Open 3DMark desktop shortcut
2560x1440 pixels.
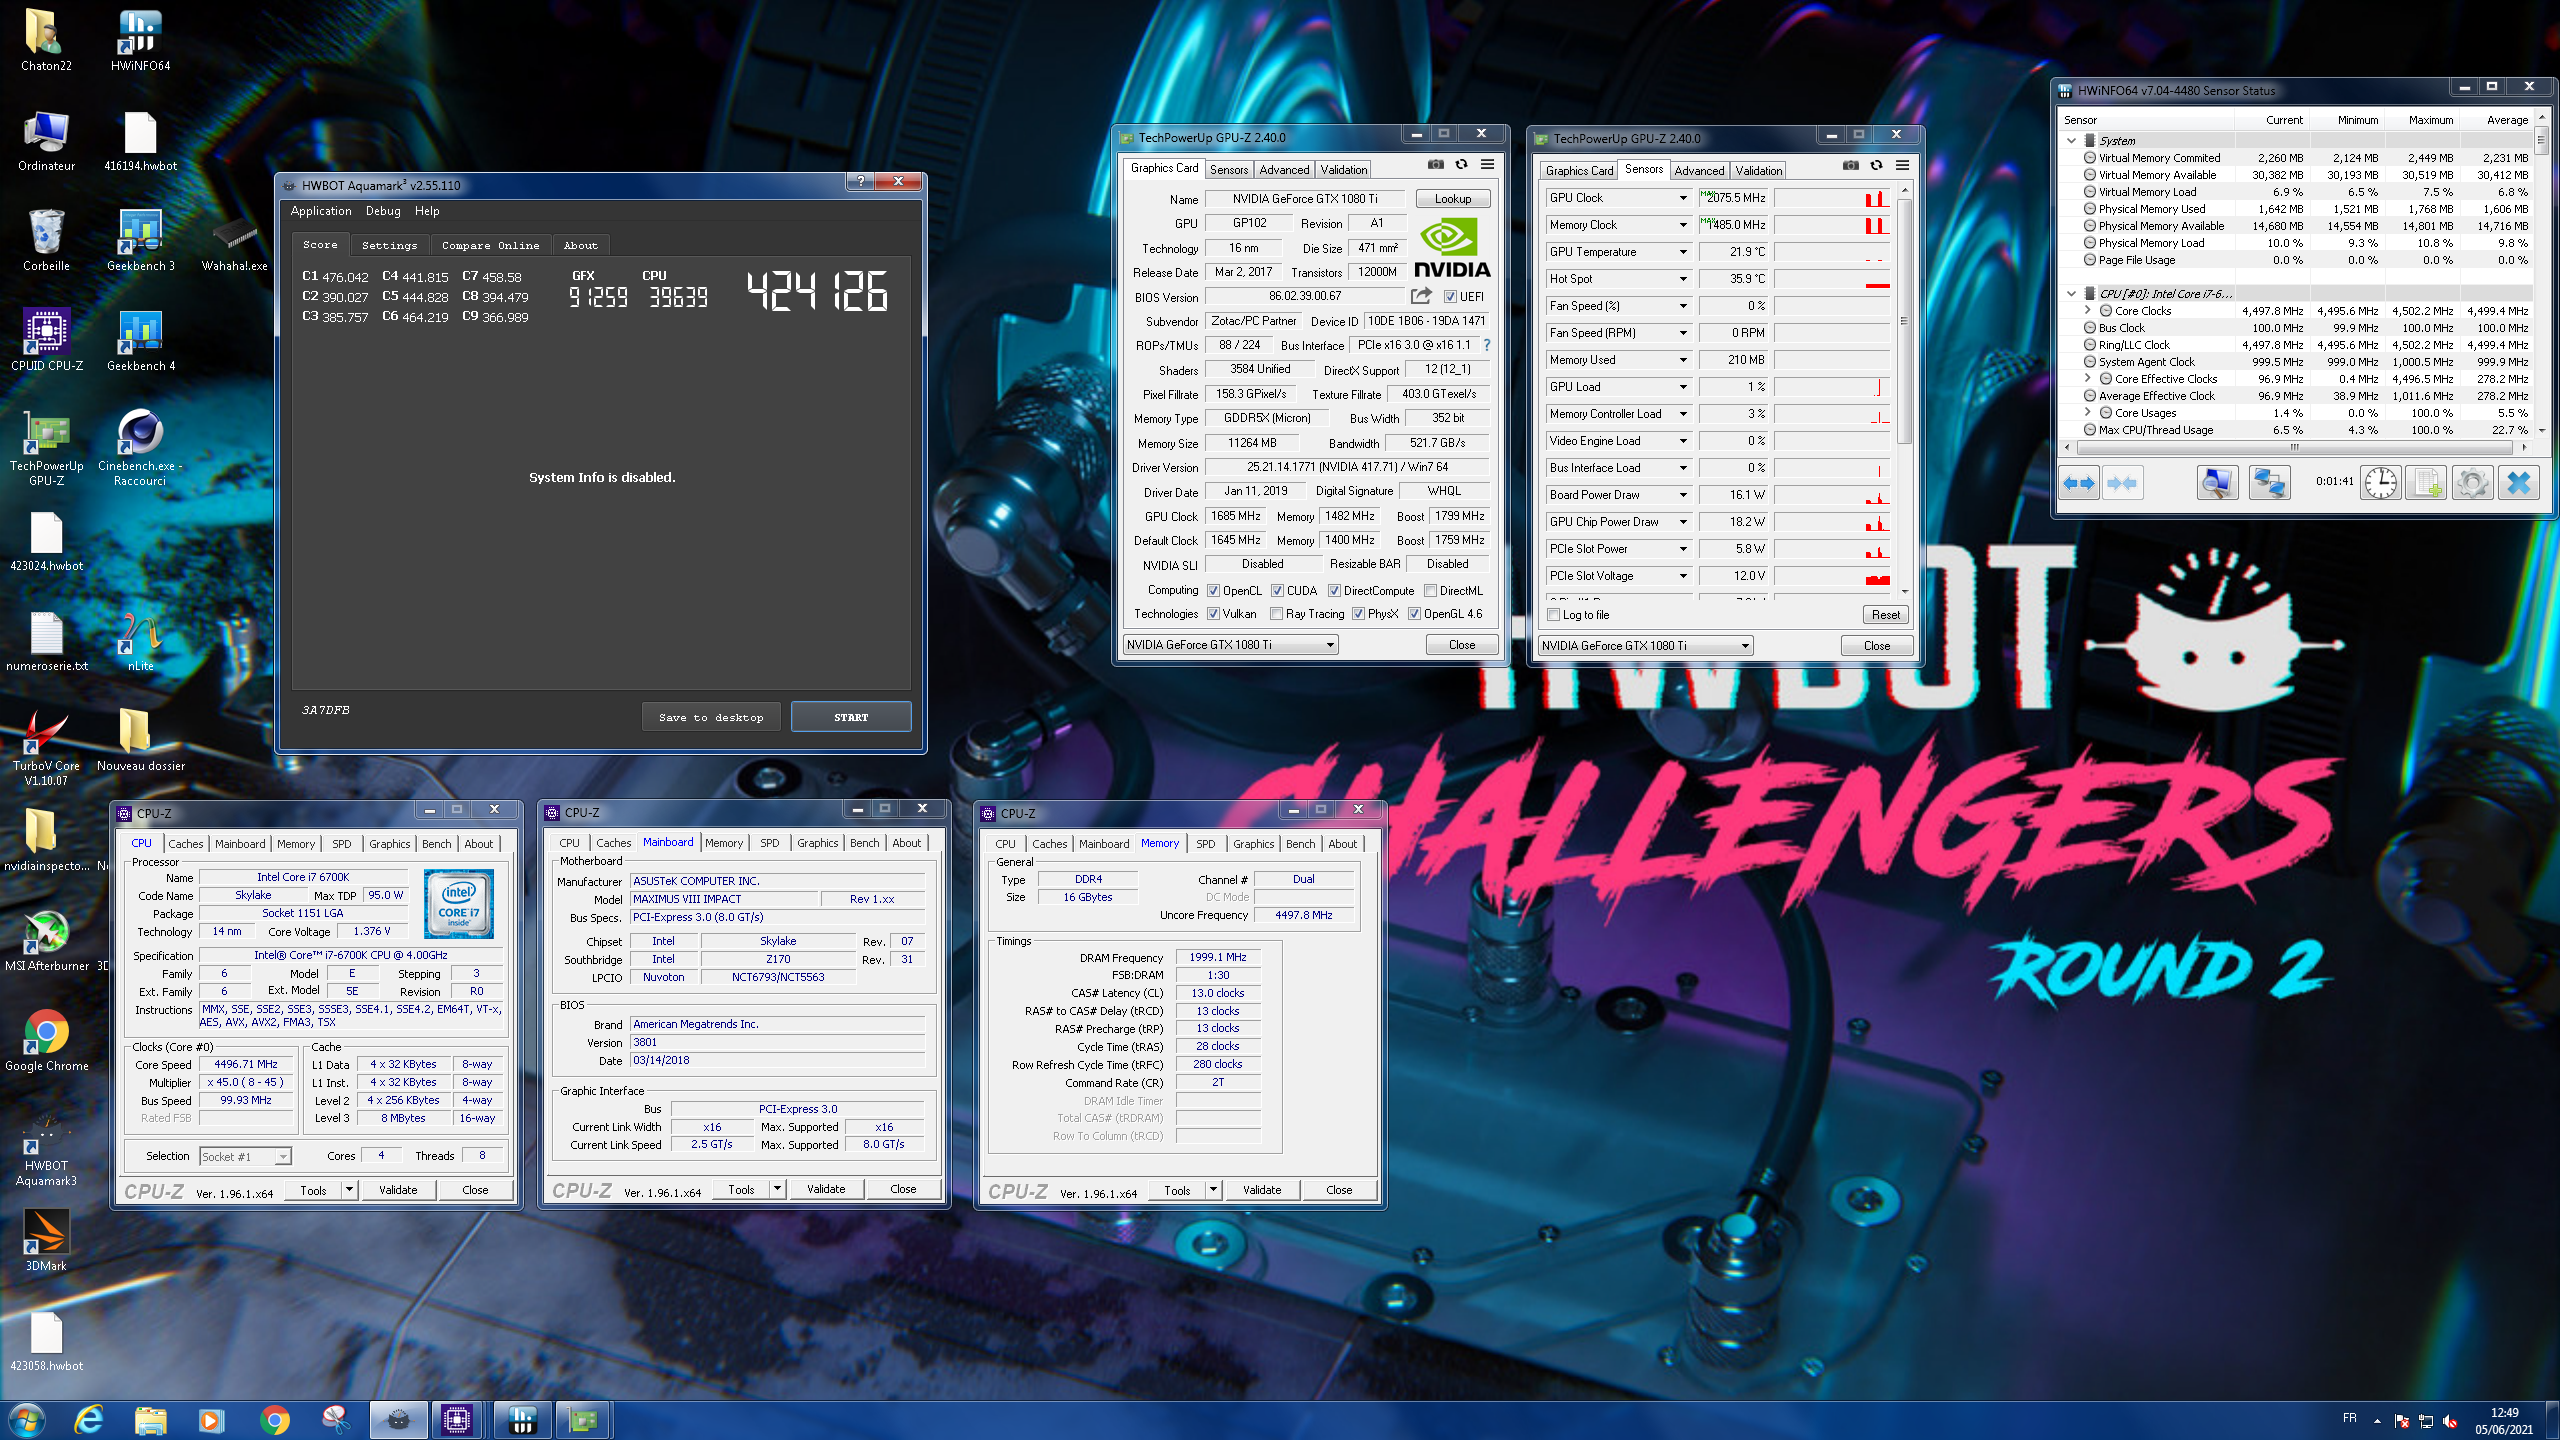(47, 1240)
